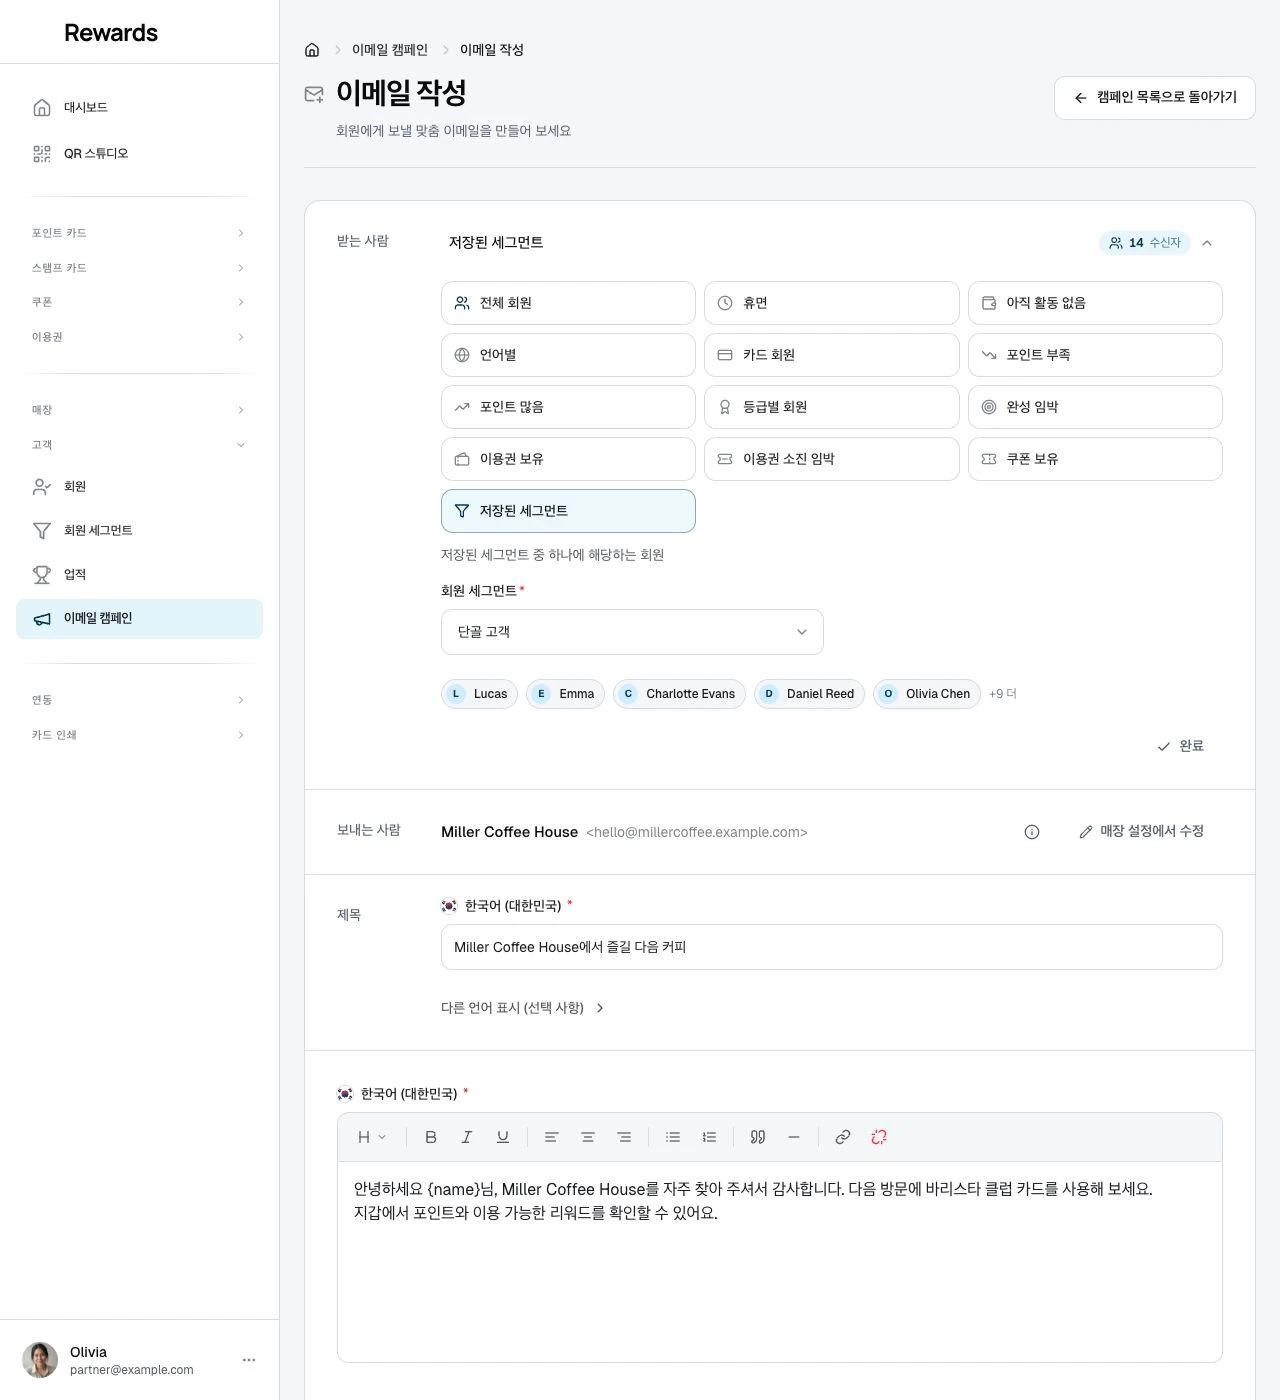Viewport: 1280px width, 1400px height.
Task: Add a hyperlink using the link icon
Action: (x=843, y=1137)
